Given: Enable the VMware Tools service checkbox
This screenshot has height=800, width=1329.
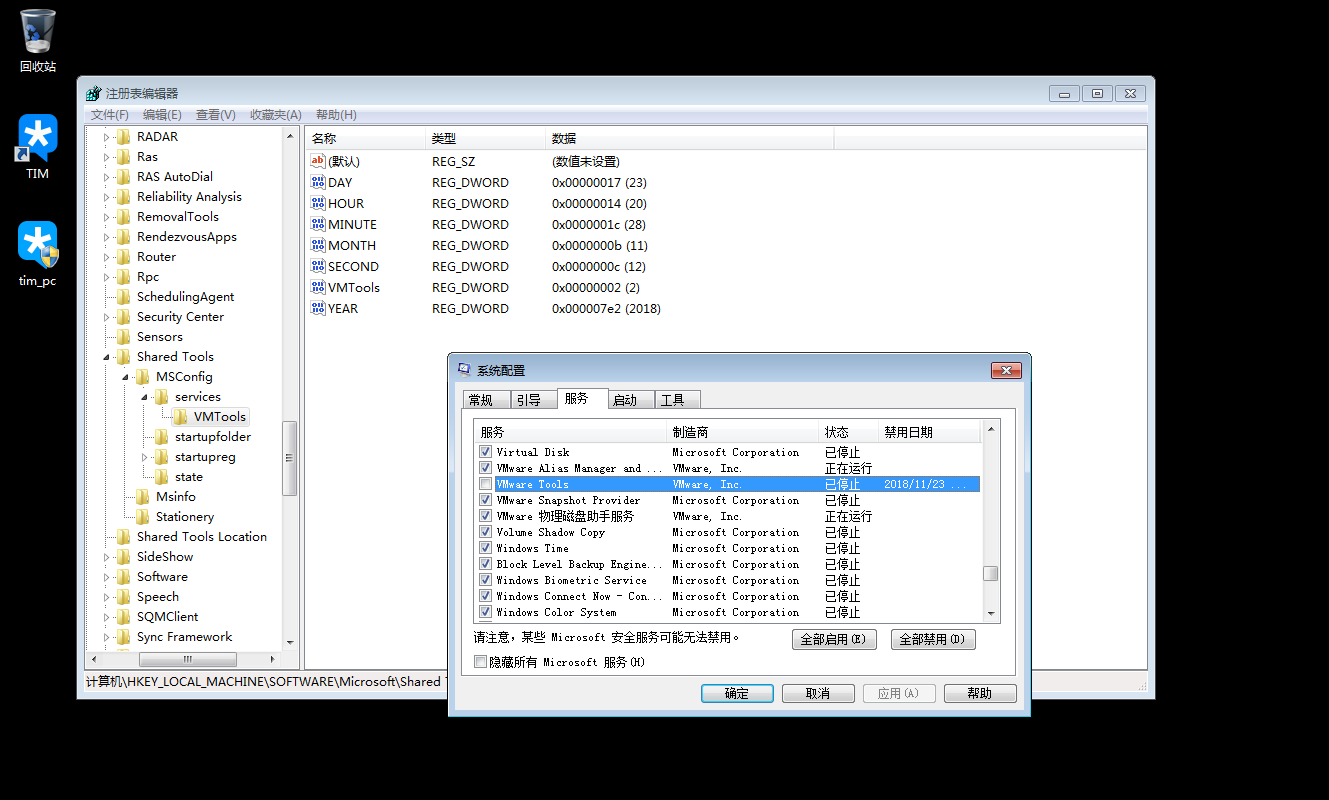Looking at the screenshot, I should (485, 483).
